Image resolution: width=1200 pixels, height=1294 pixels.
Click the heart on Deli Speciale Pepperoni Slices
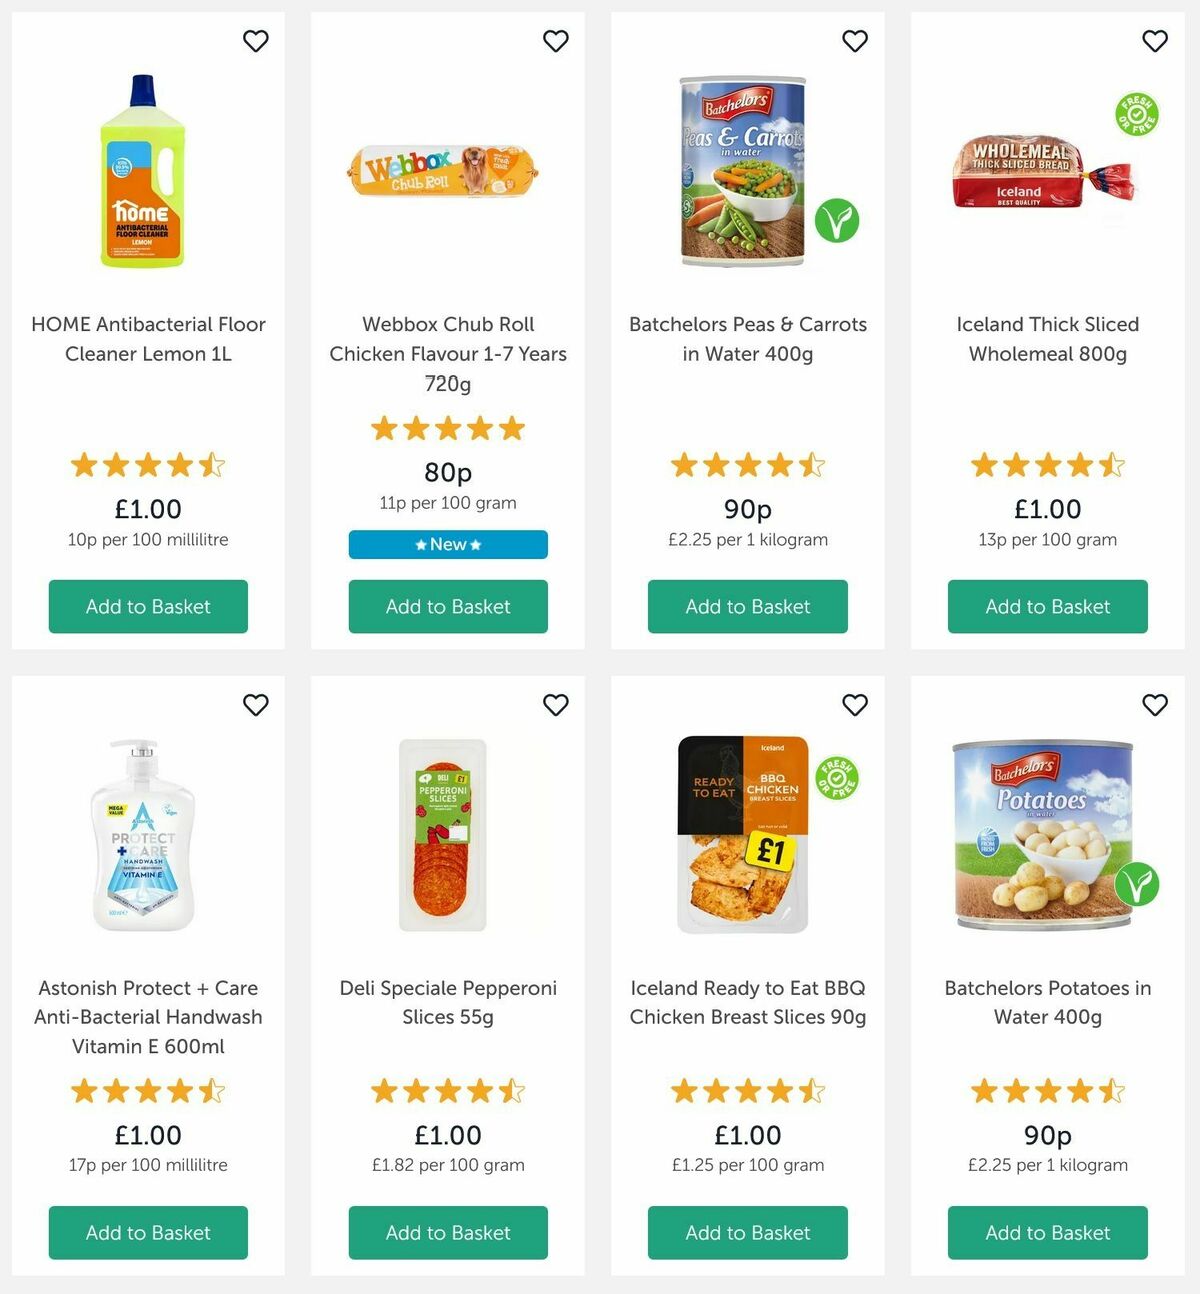[555, 705]
